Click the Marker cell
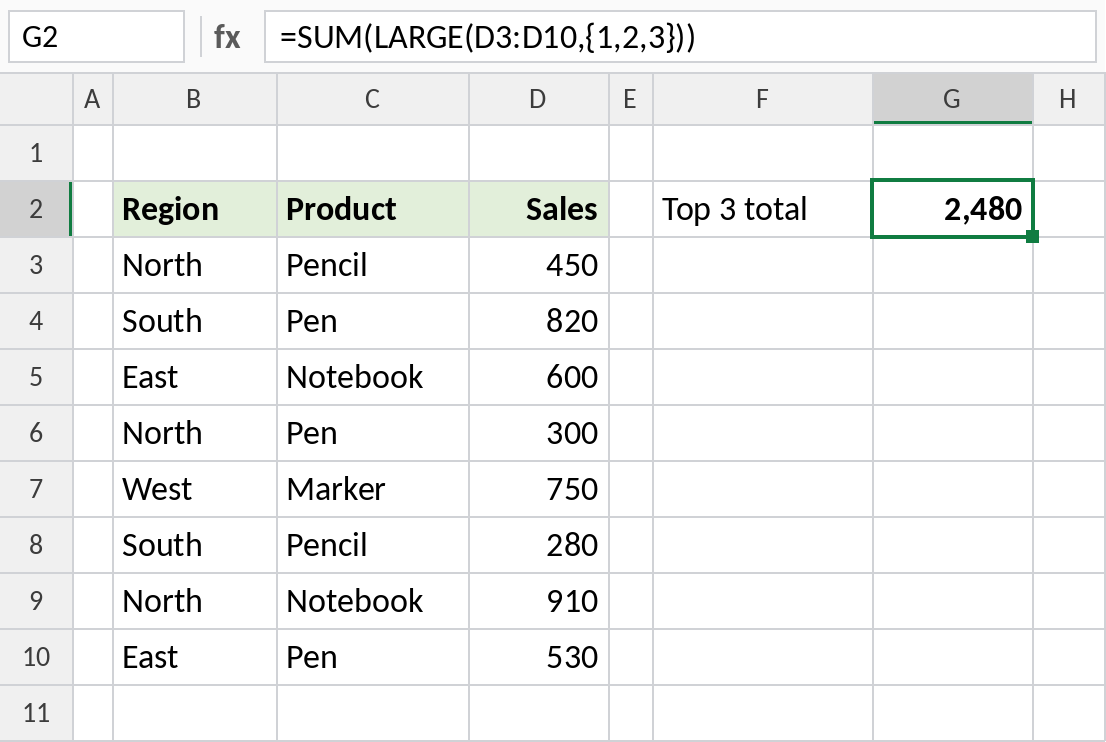 pyautogui.click(x=373, y=489)
